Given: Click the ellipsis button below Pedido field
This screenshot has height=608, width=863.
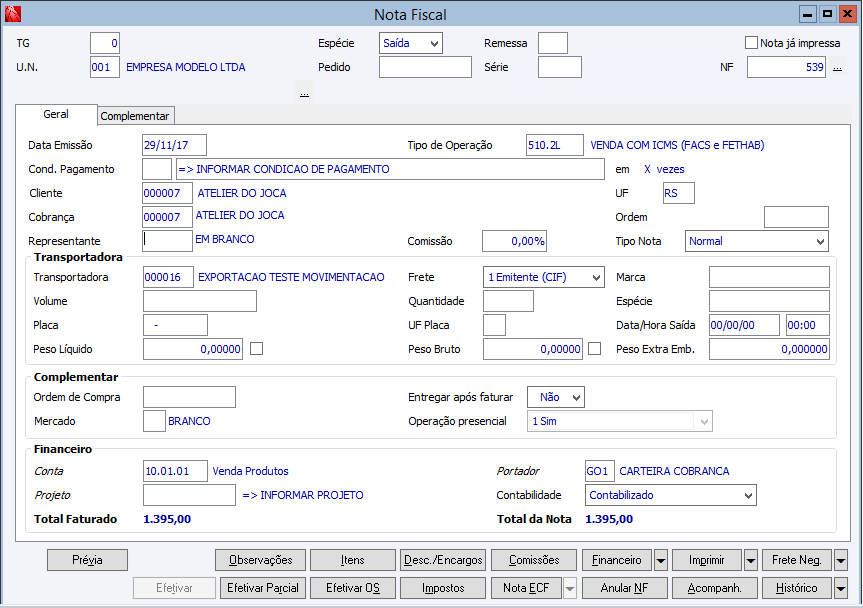Looking at the screenshot, I should tap(304, 93).
